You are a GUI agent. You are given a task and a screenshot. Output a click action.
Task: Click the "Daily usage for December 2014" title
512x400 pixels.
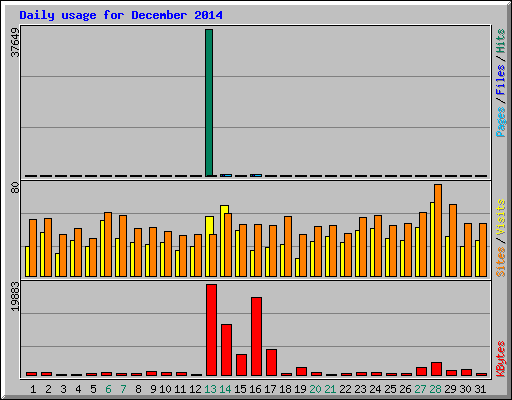[121, 15]
